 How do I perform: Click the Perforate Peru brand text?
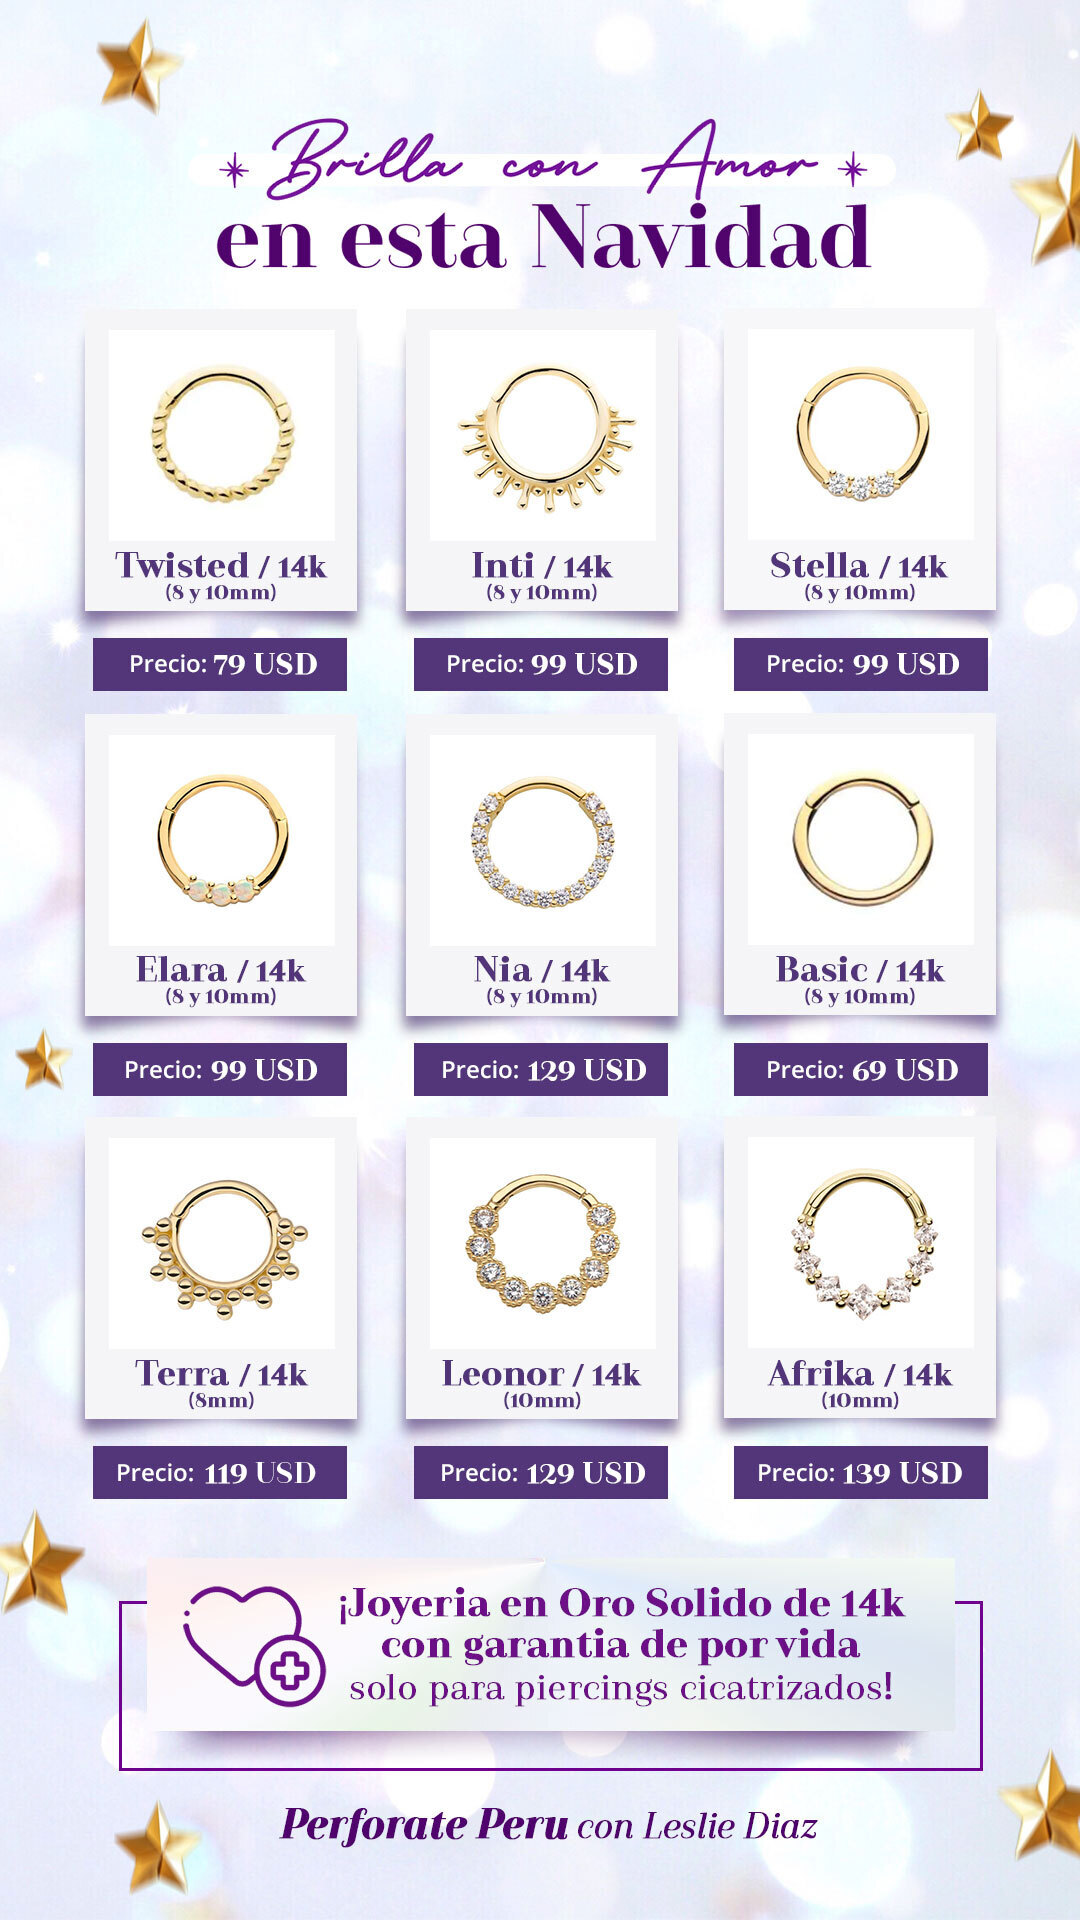coord(424,1825)
